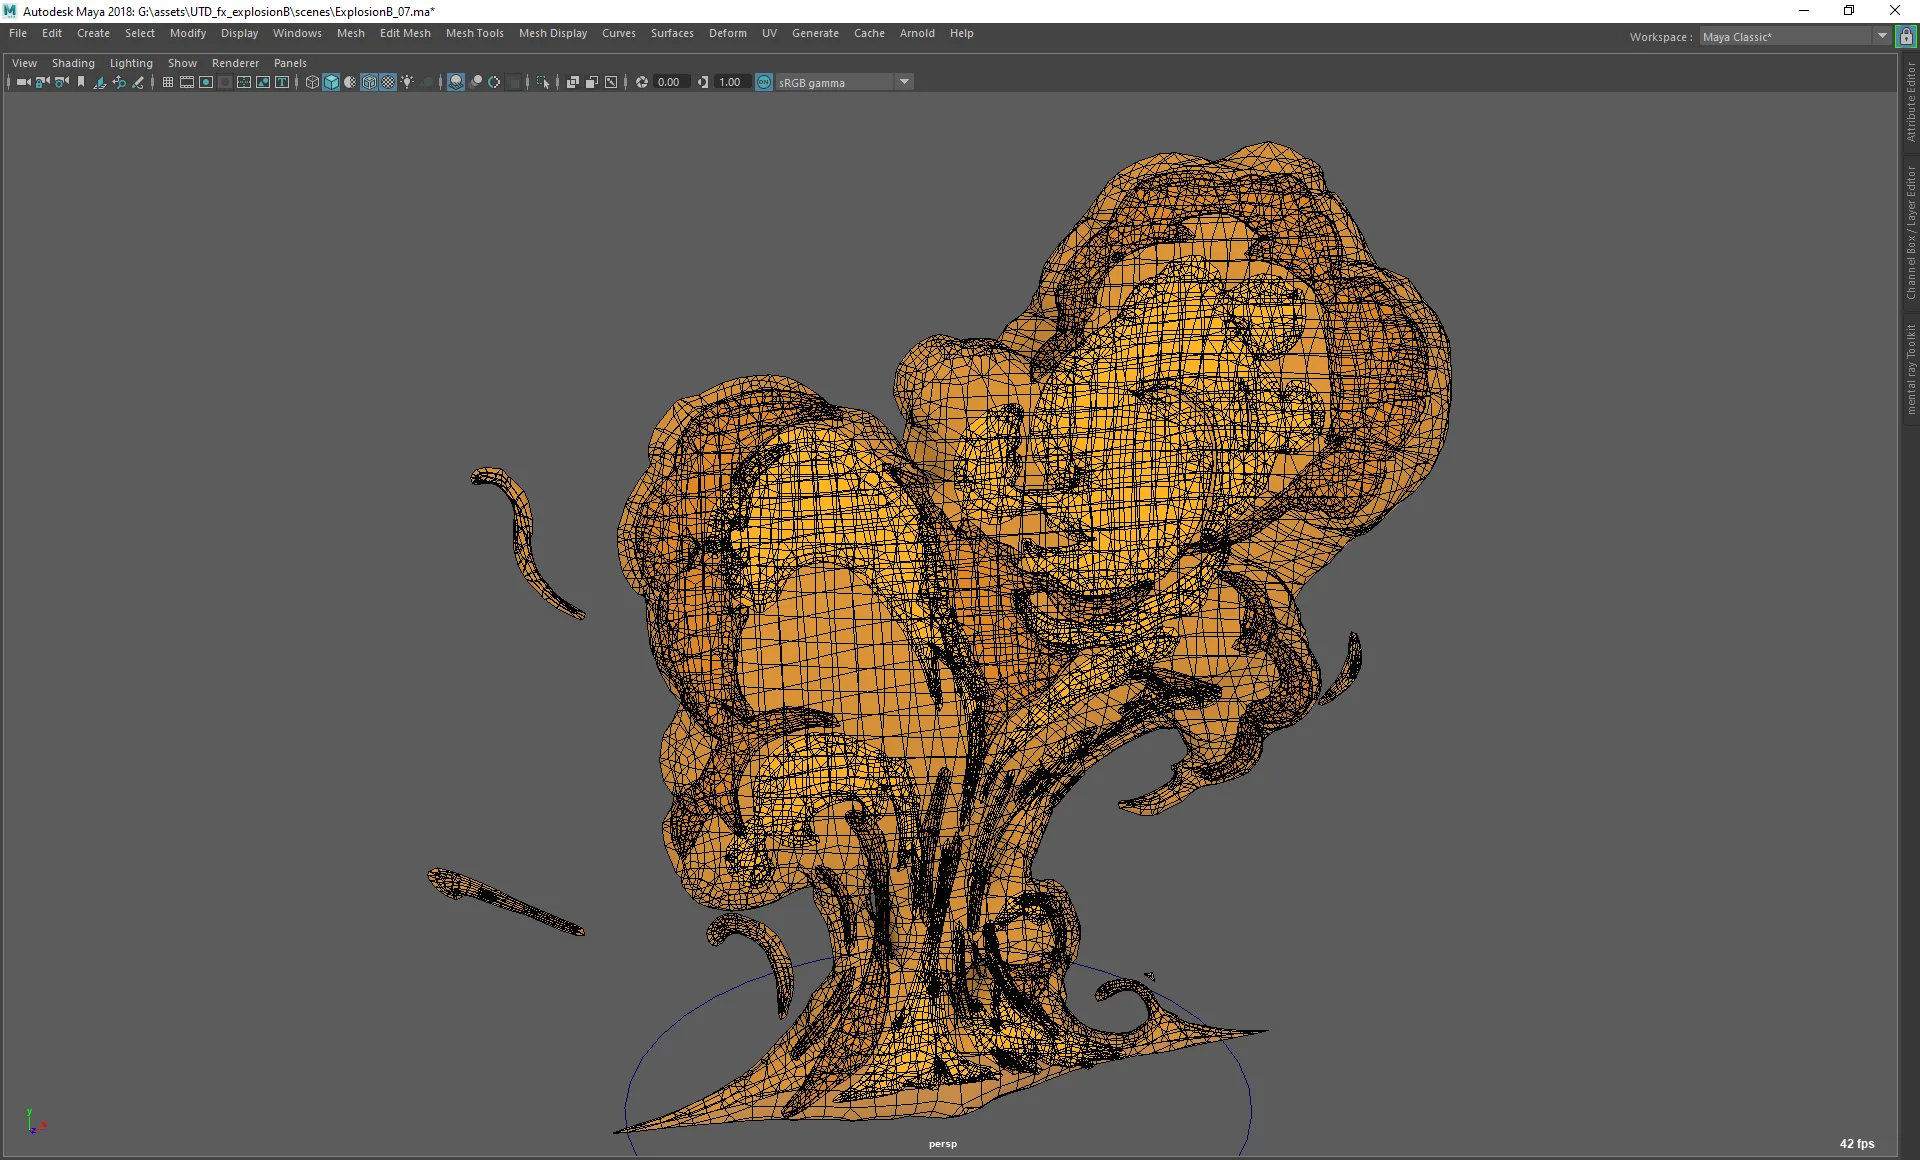Open the Arnold menu
The width and height of the screenshot is (1920, 1160).
tap(917, 33)
